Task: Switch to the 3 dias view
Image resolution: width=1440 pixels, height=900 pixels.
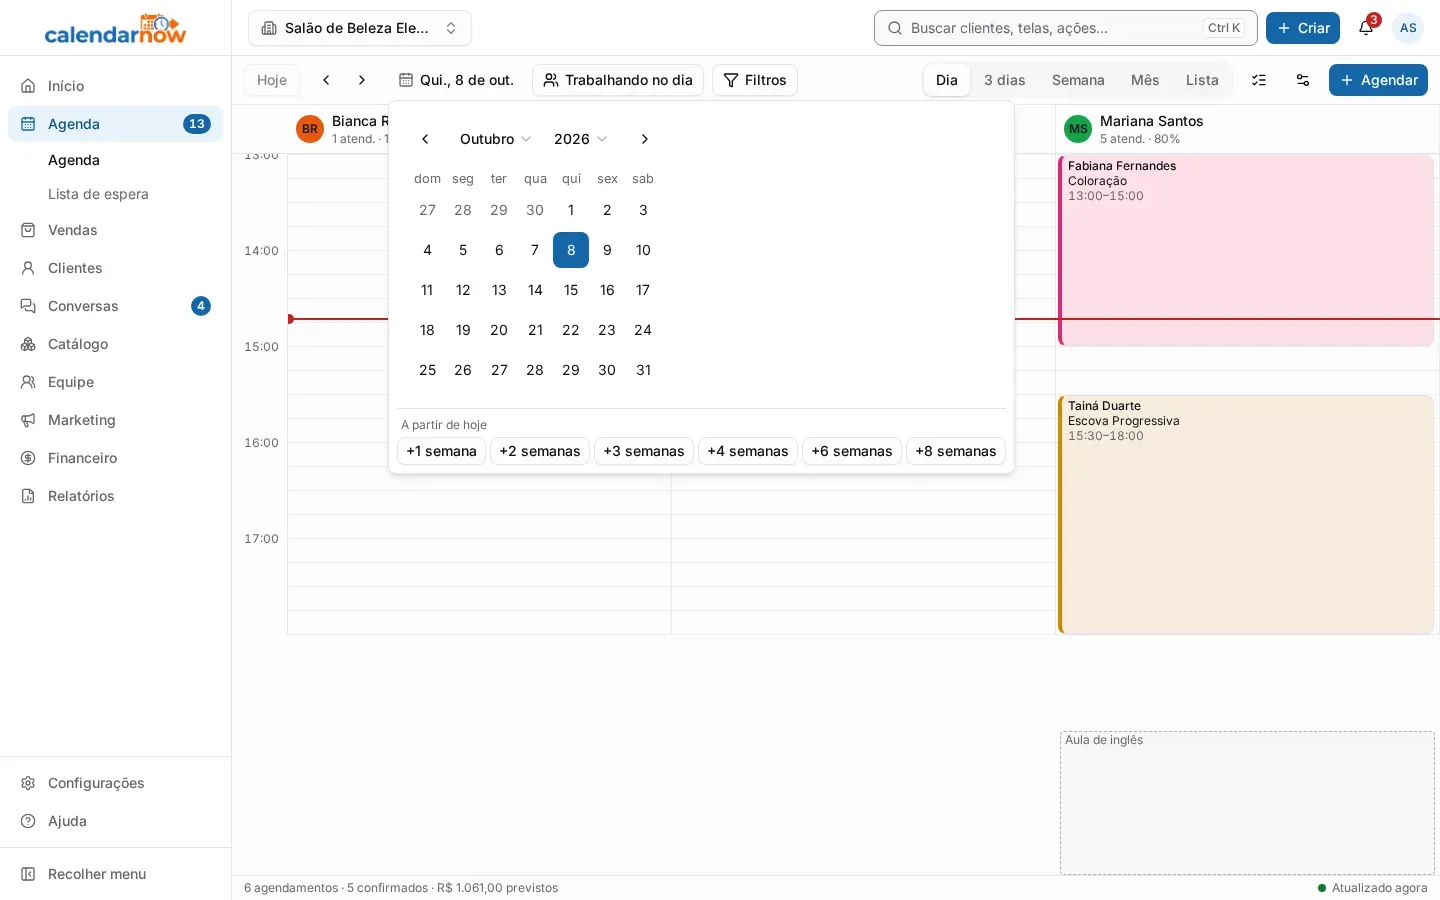Action: (x=1005, y=80)
